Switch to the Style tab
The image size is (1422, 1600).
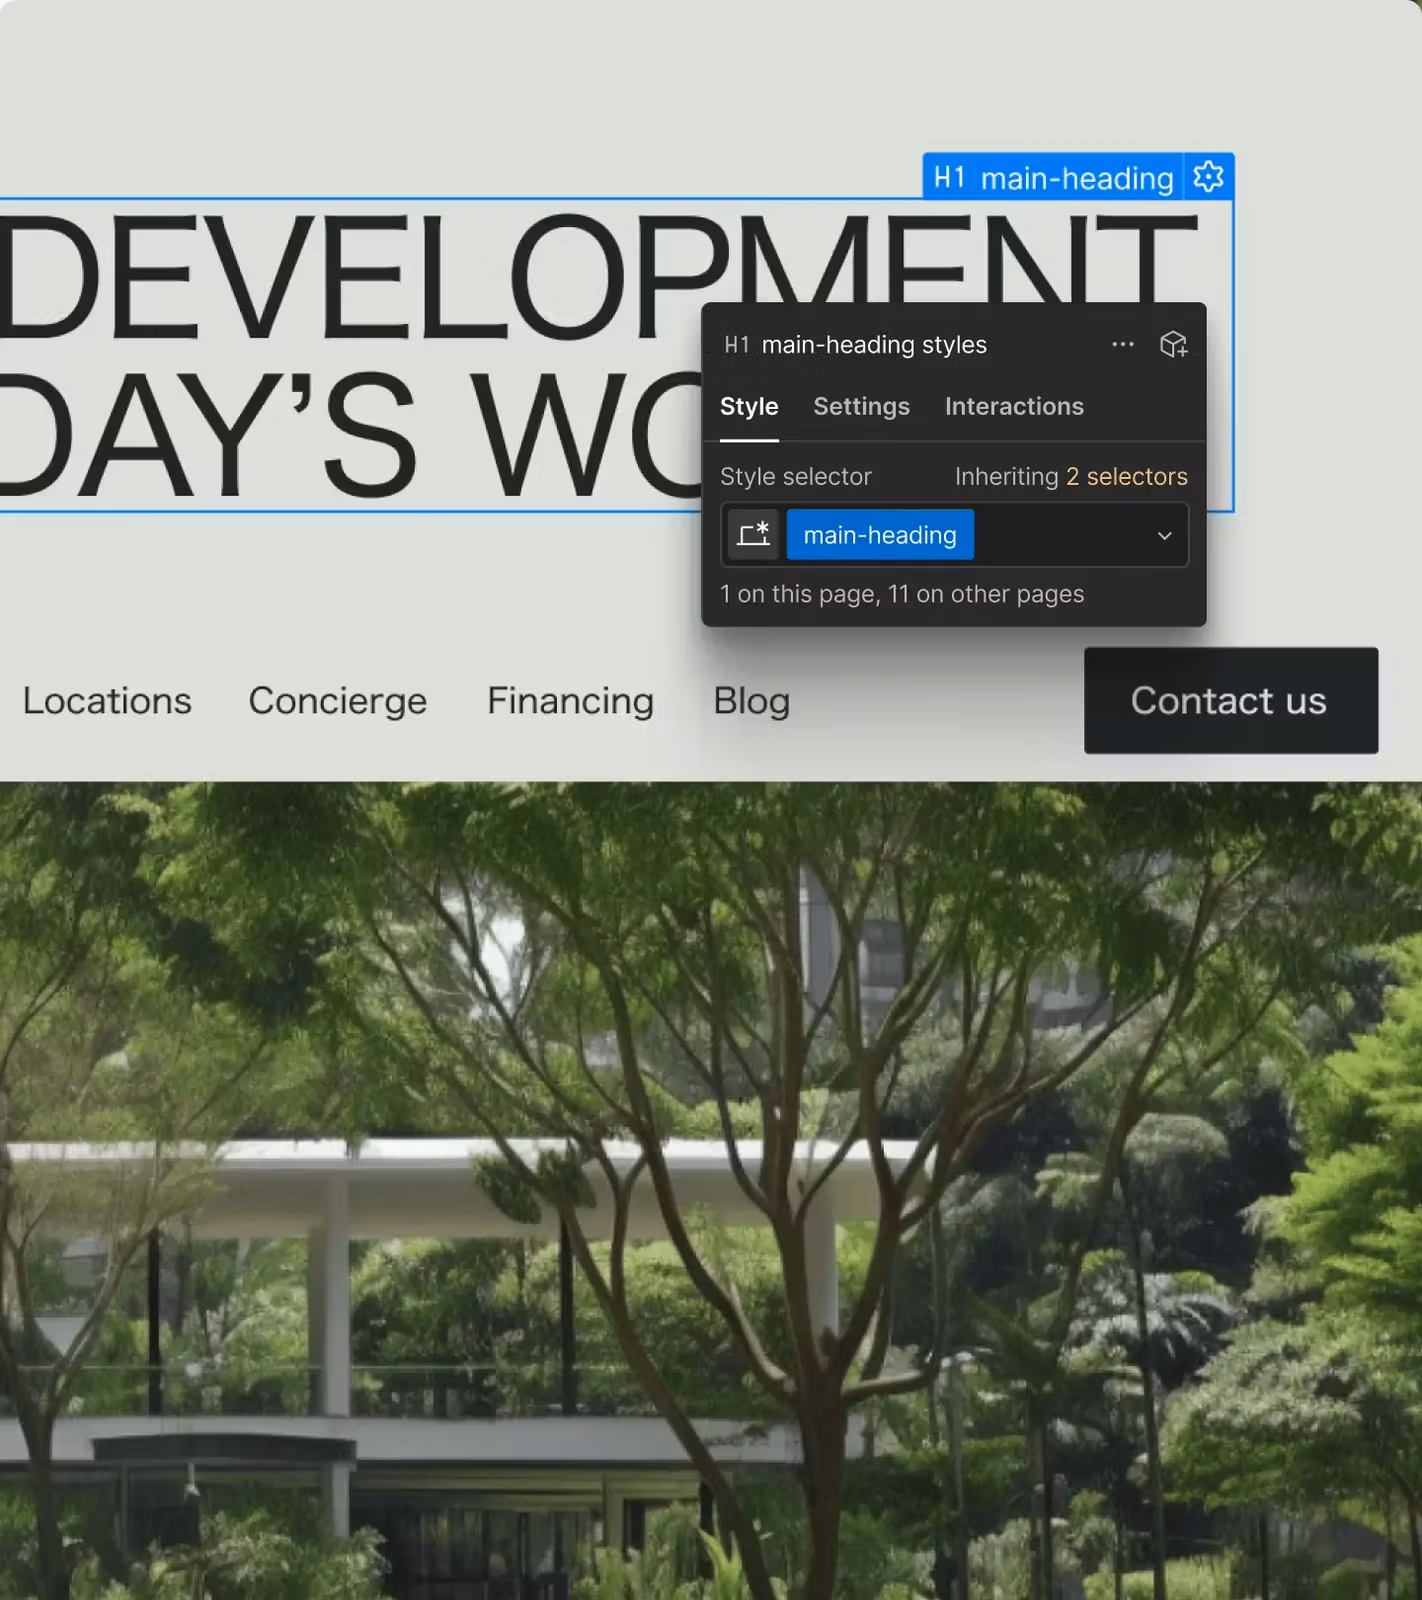point(749,406)
